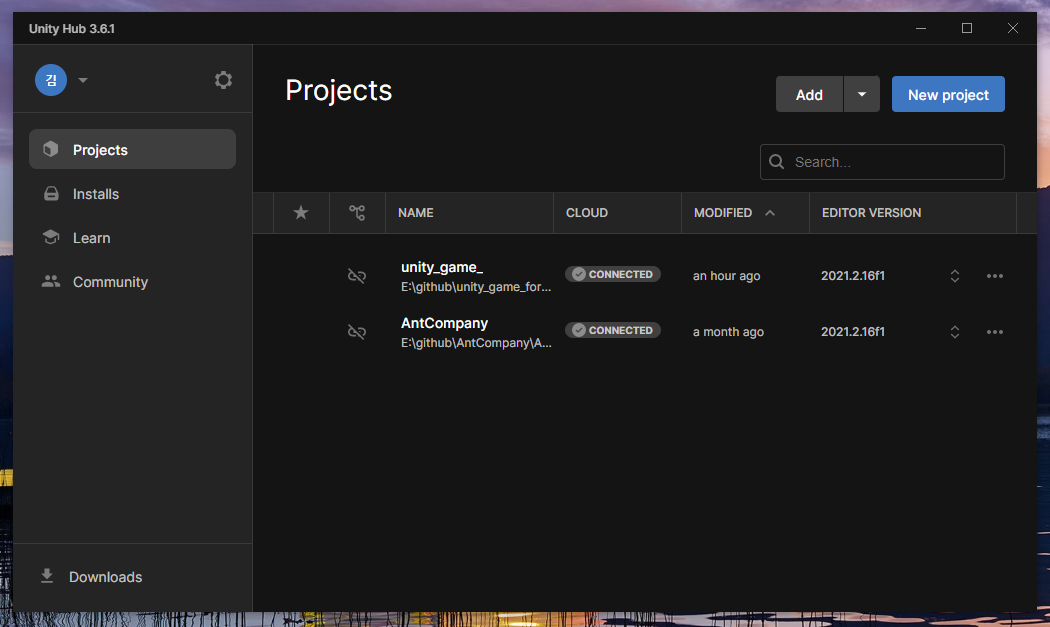Viewport: 1050px width, 627px height.
Task: Select Projects in the sidebar
Action: click(x=132, y=149)
